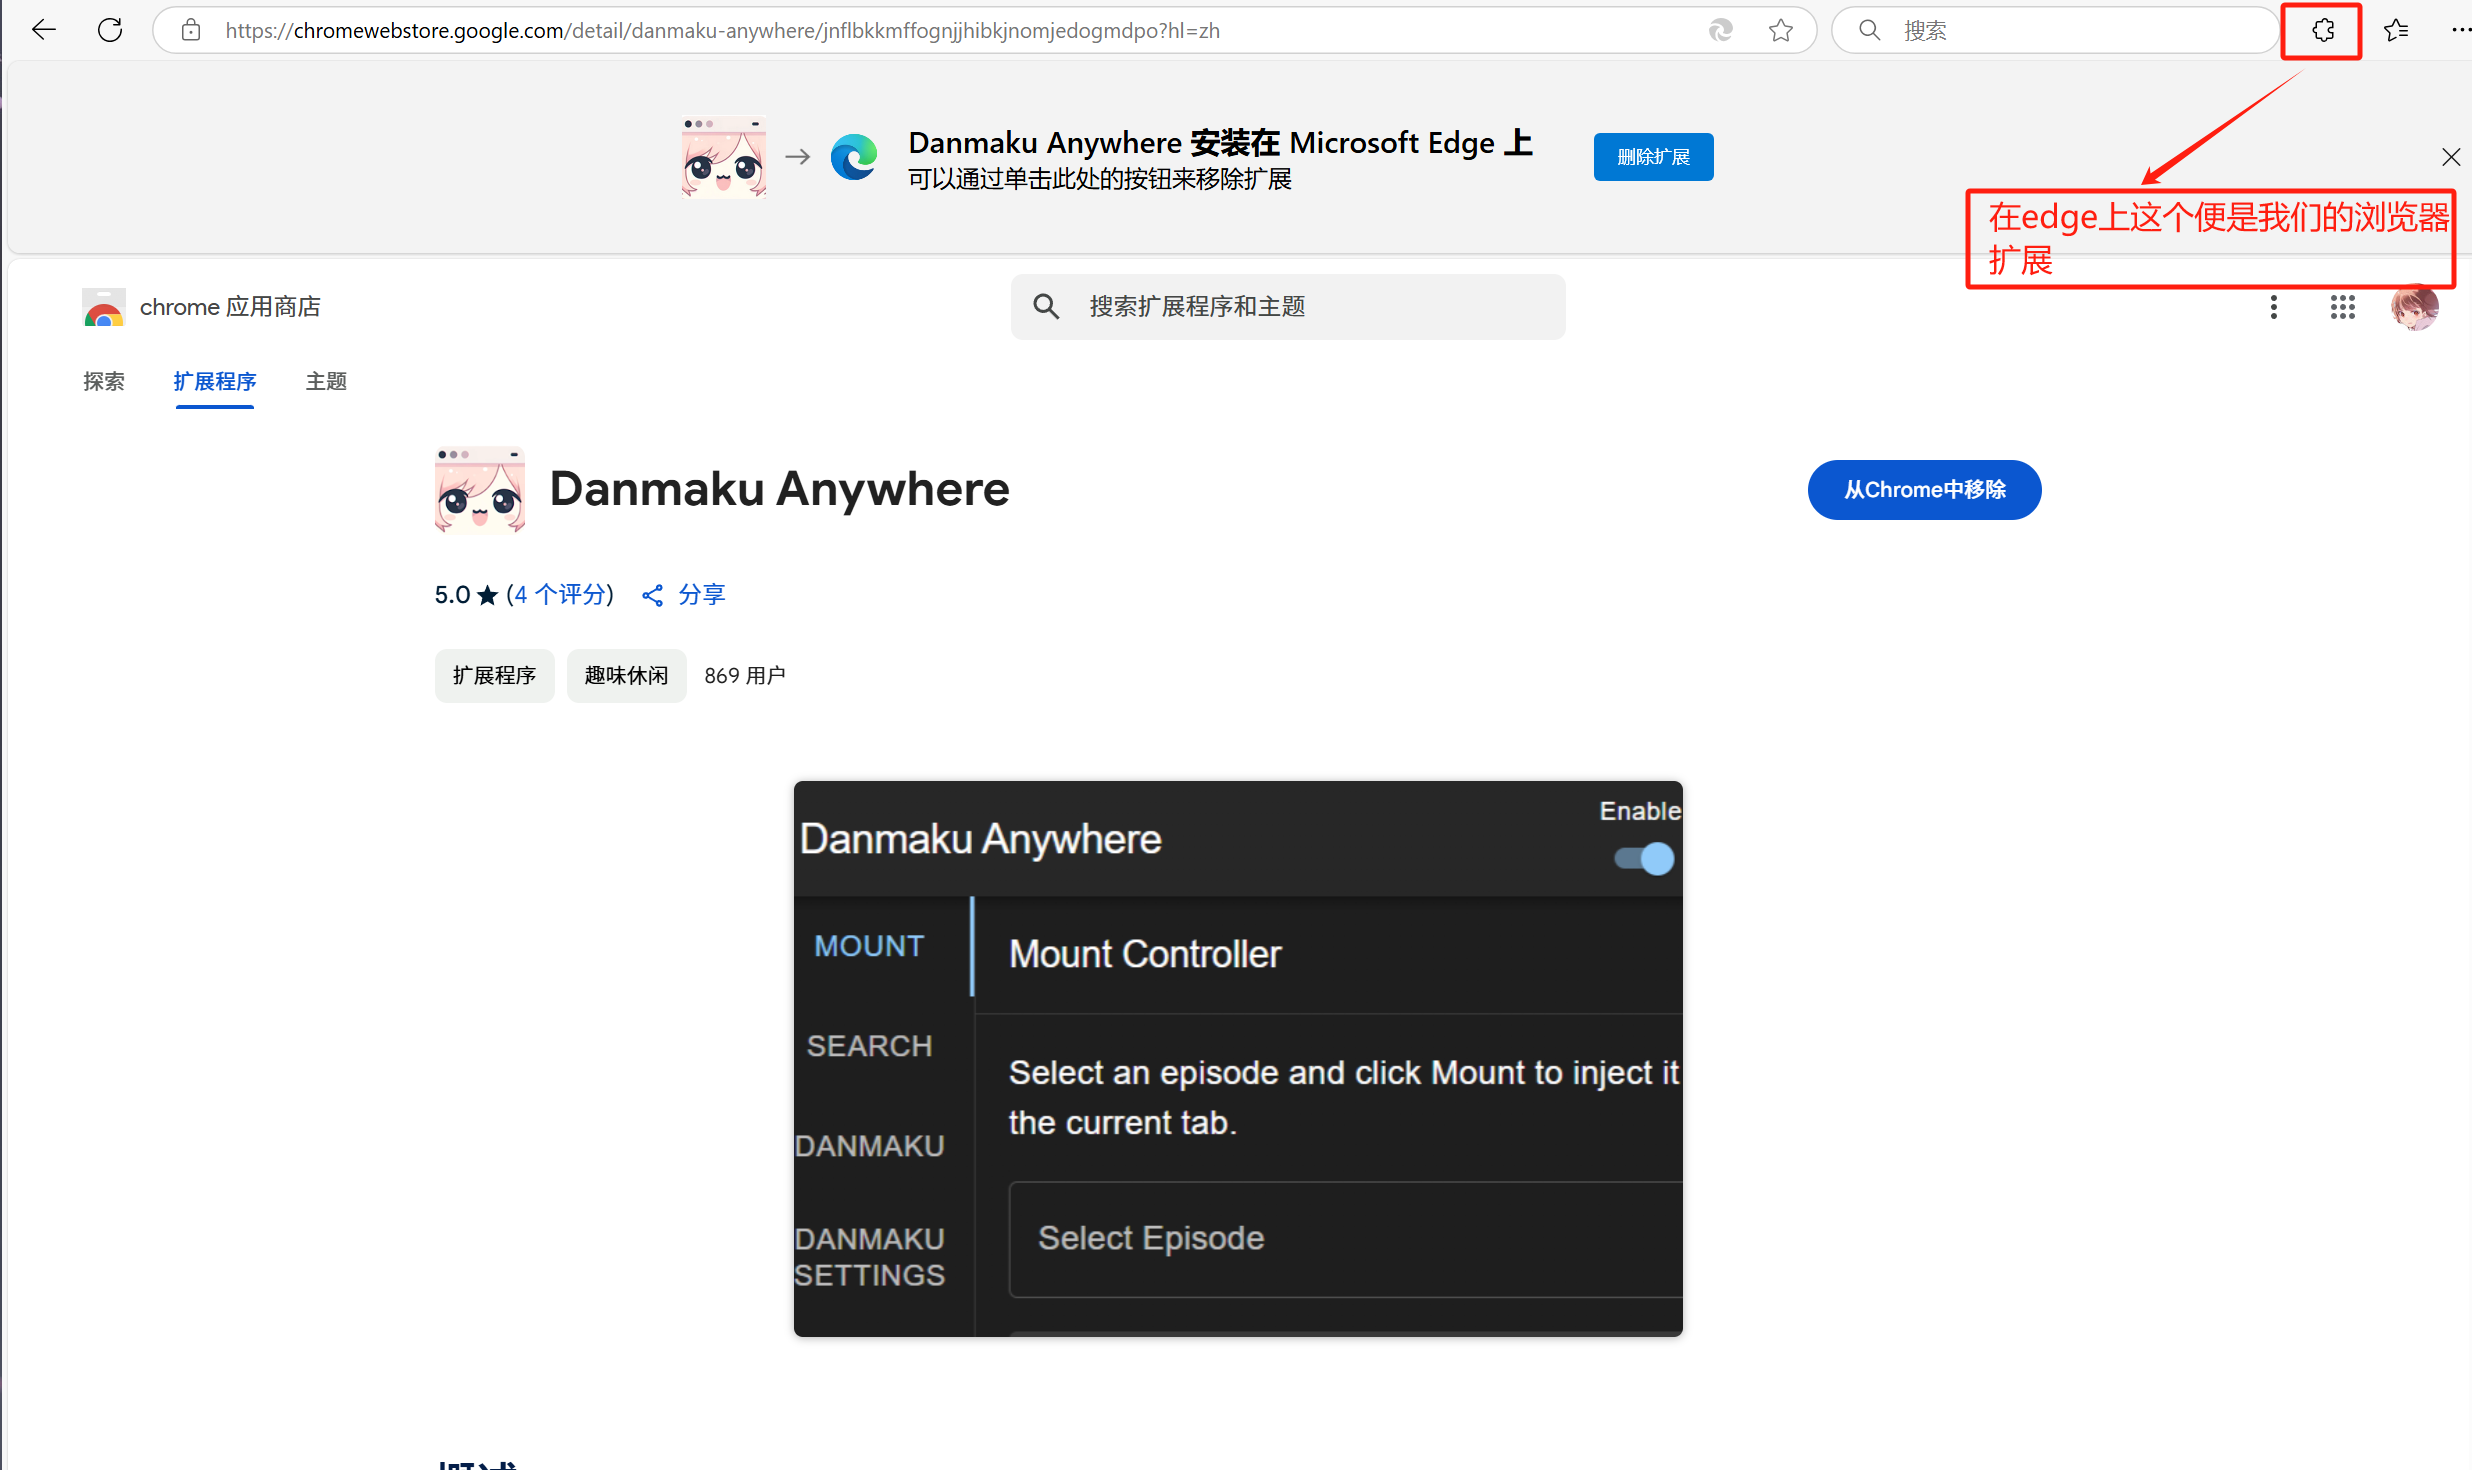
Task: Click the 删除扩展 button
Action: point(1652,157)
